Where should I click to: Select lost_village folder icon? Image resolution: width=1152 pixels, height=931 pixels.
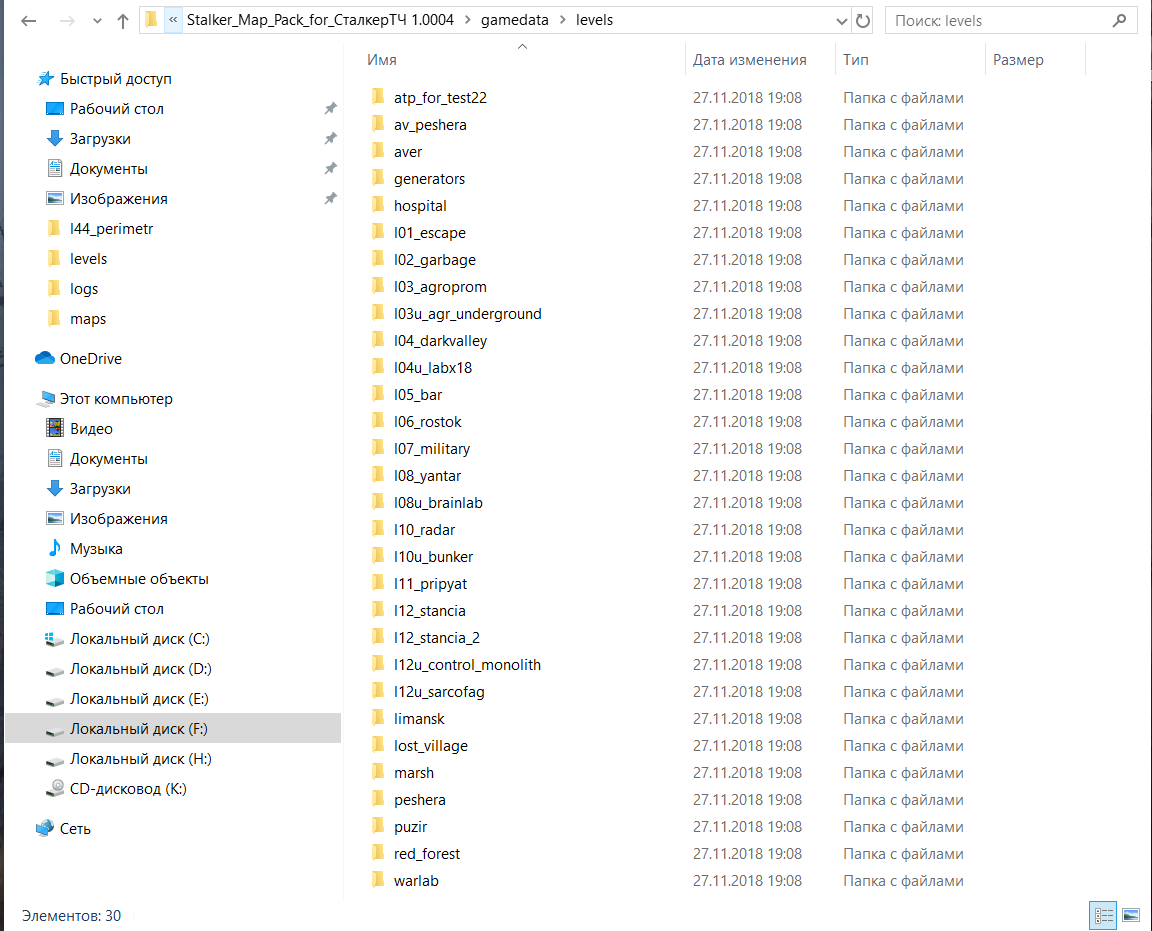click(378, 745)
